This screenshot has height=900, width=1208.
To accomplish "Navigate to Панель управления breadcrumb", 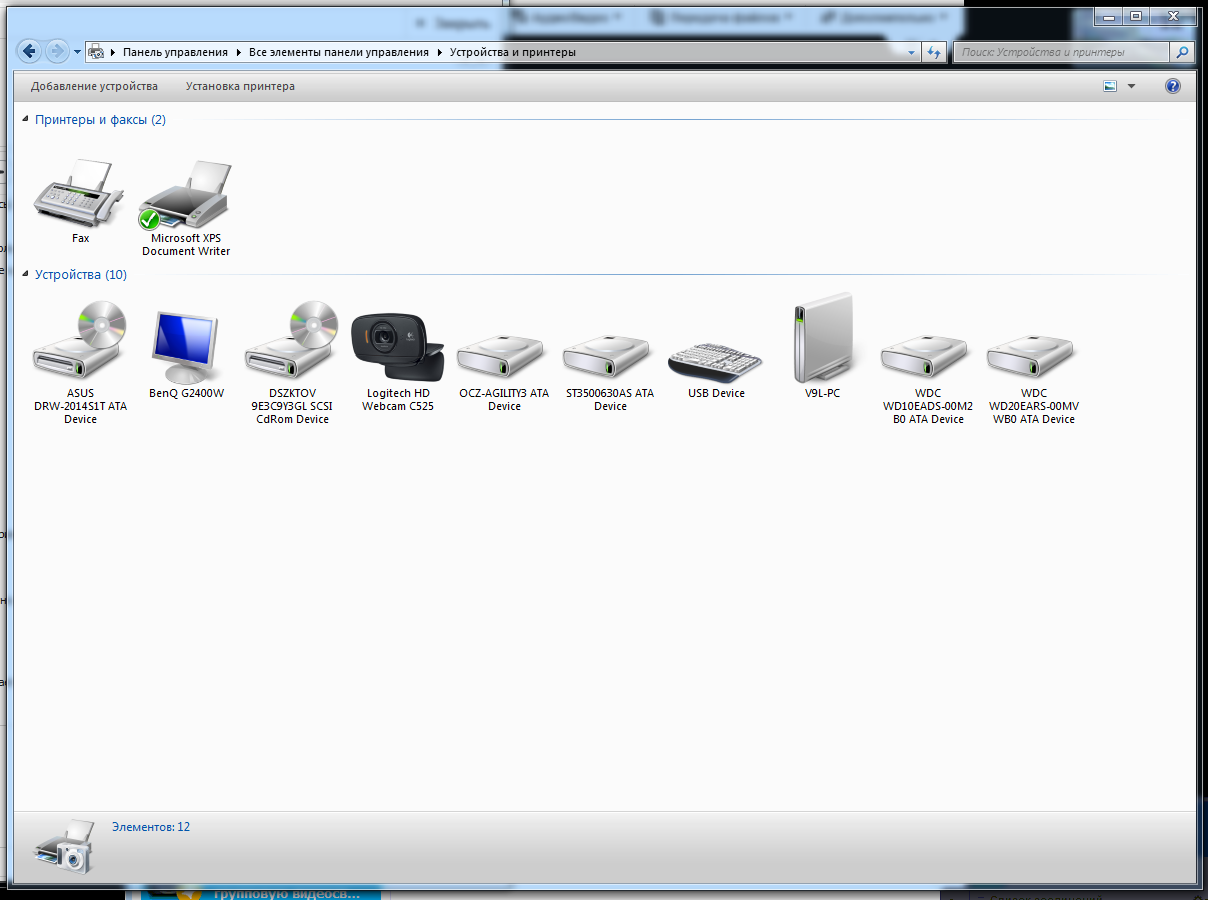I will 175,52.
